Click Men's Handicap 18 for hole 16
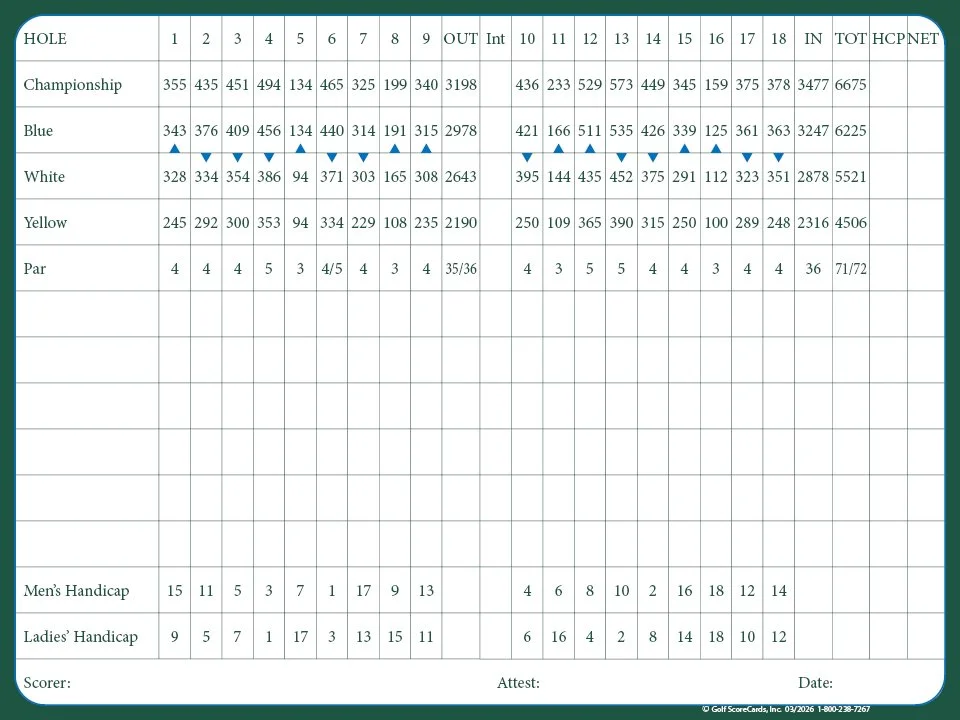Viewport: 960px width, 720px height. [716, 591]
